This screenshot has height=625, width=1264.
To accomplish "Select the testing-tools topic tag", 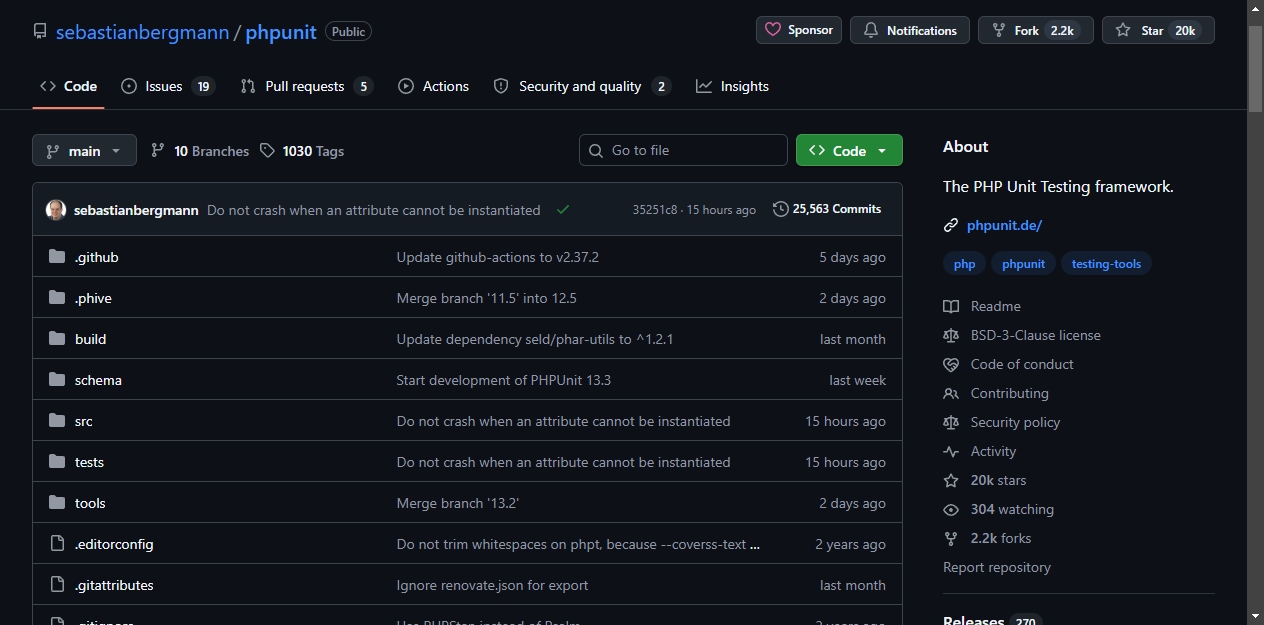I will pyautogui.click(x=1106, y=264).
